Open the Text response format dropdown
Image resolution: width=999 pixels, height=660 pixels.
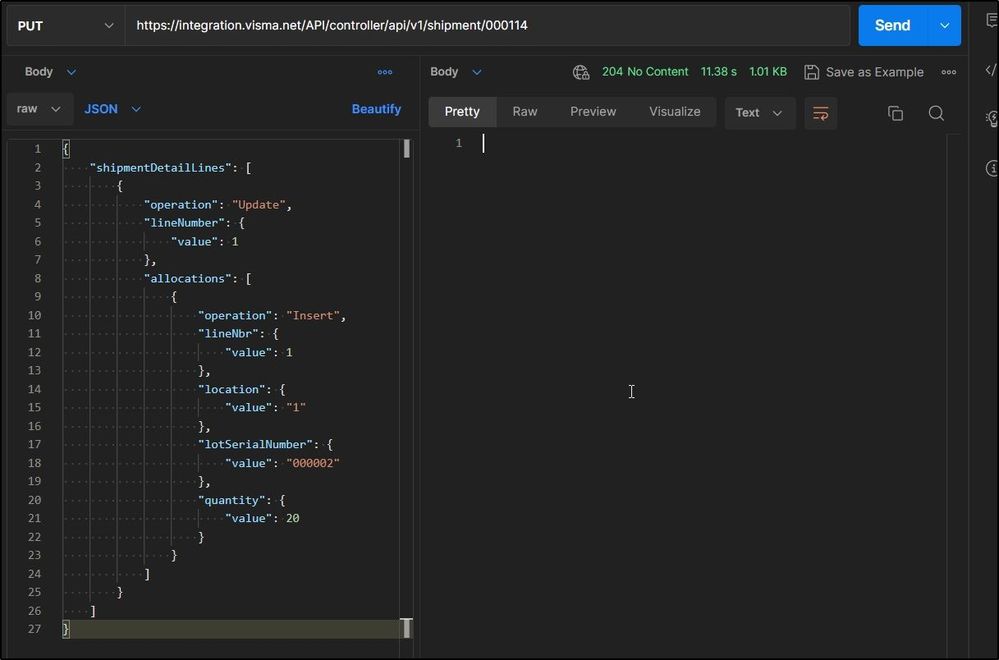click(759, 113)
